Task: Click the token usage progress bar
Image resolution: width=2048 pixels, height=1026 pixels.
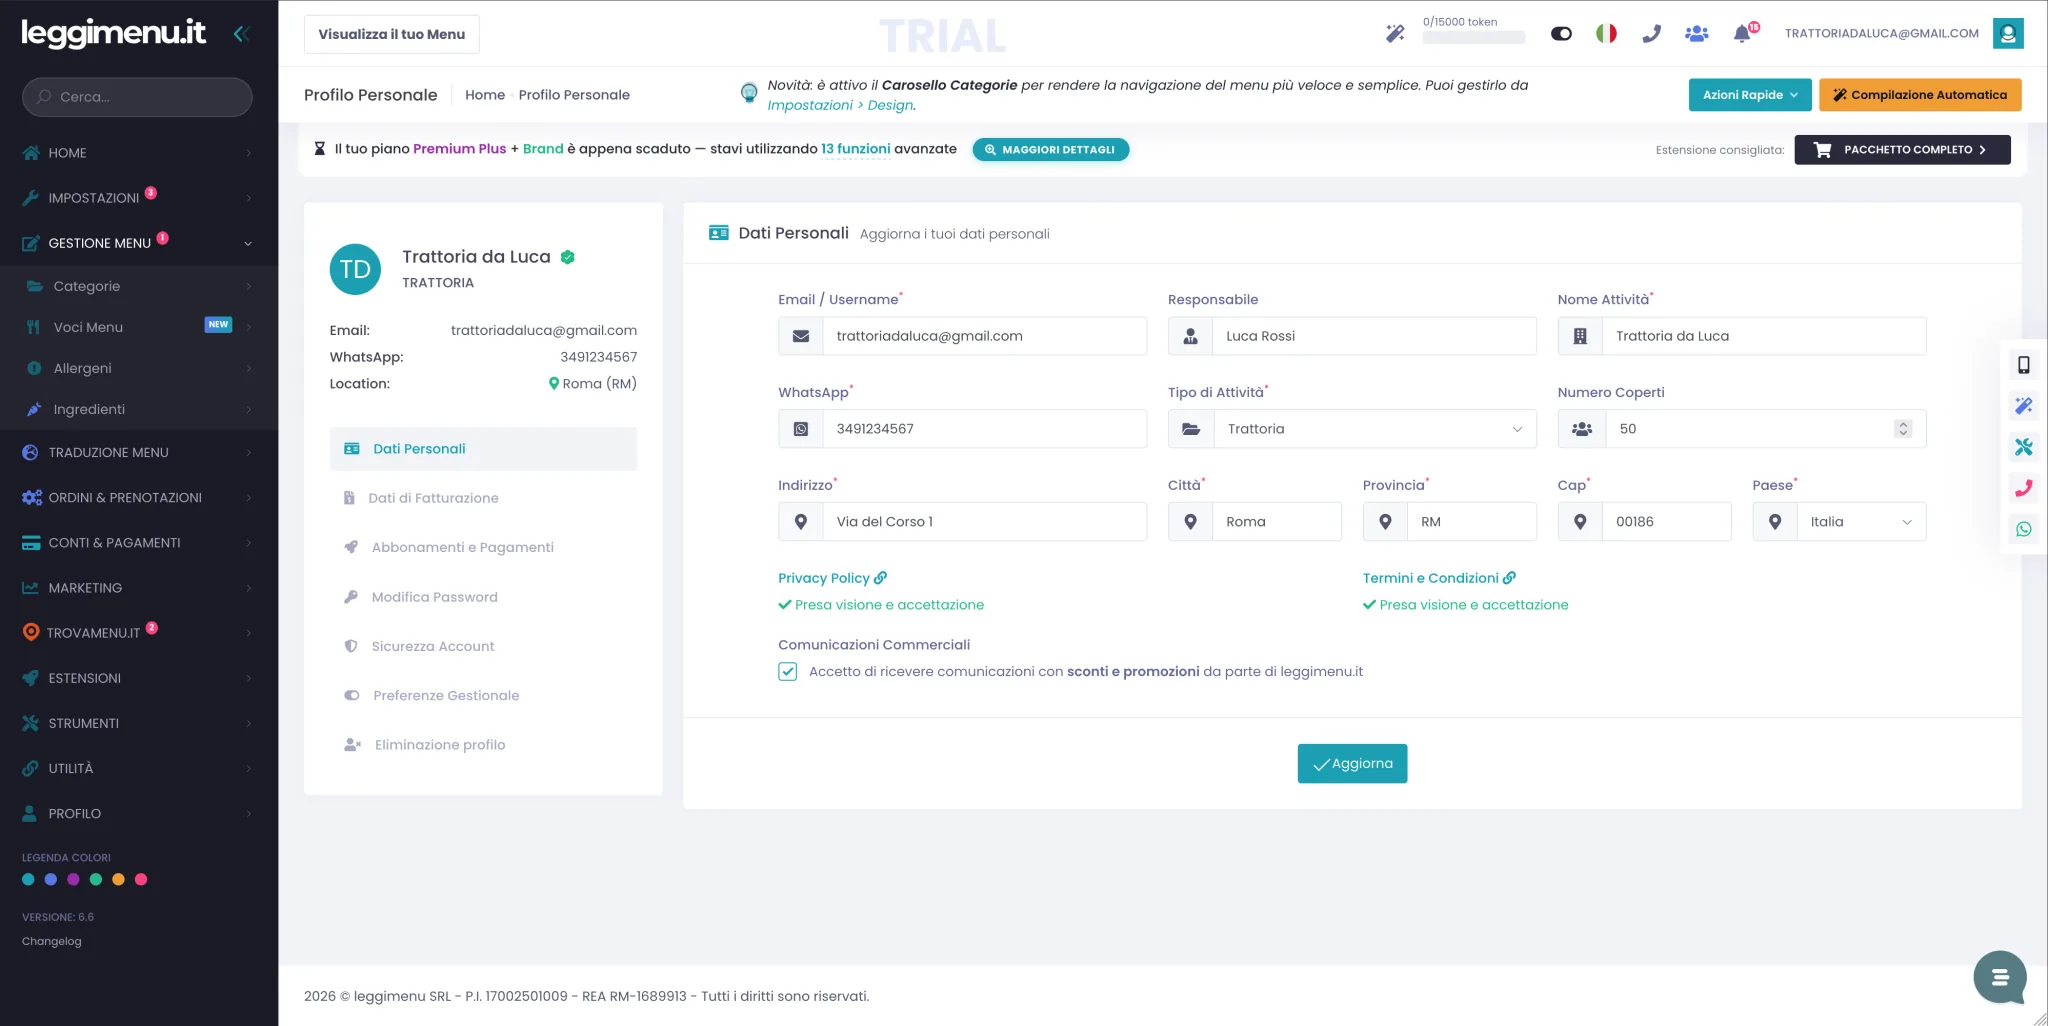Action: click(x=1473, y=38)
